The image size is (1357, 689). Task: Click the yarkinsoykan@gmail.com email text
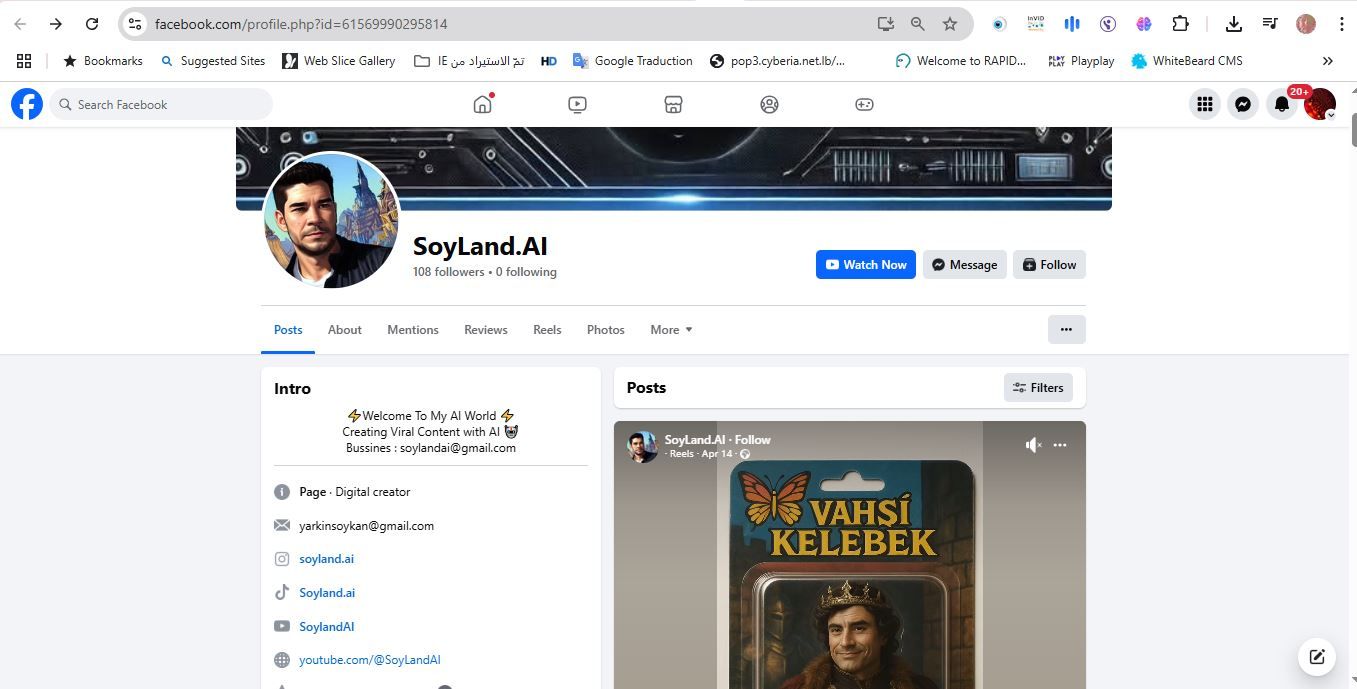coord(366,526)
